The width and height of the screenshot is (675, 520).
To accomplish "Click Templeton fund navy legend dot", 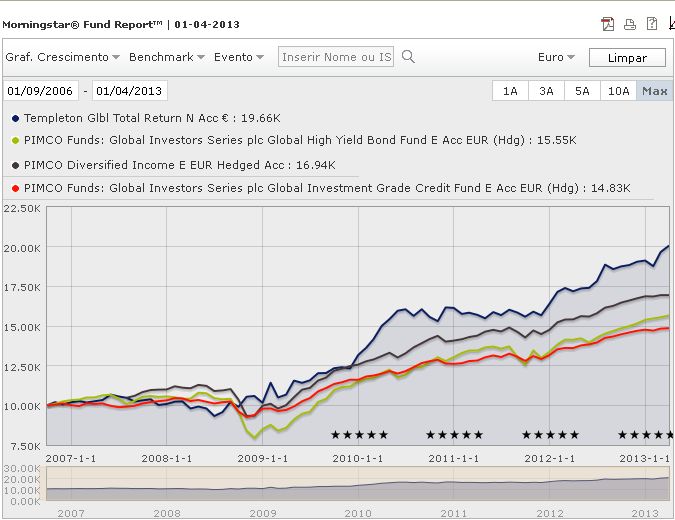I will tap(15, 118).
